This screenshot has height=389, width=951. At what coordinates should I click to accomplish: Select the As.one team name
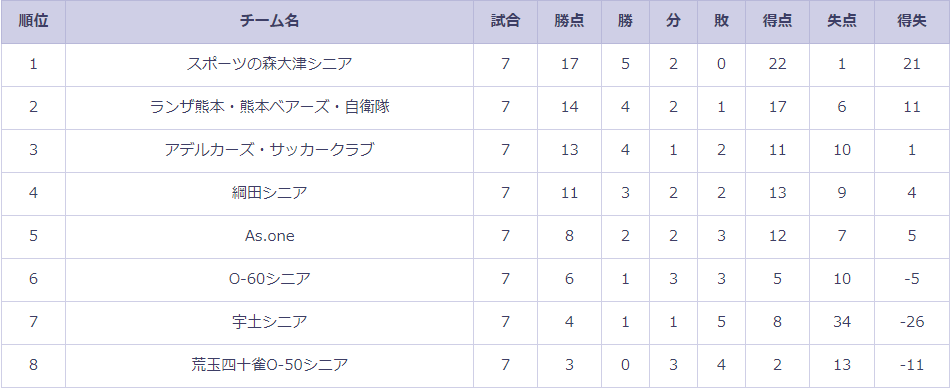pyautogui.click(x=269, y=236)
